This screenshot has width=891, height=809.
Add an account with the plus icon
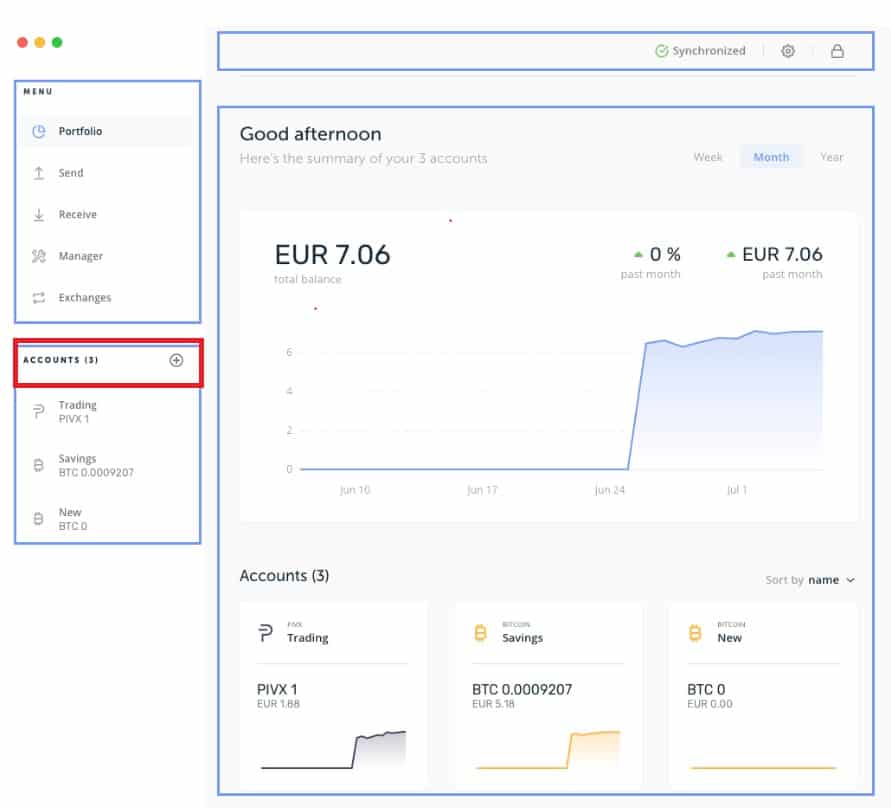(176, 360)
